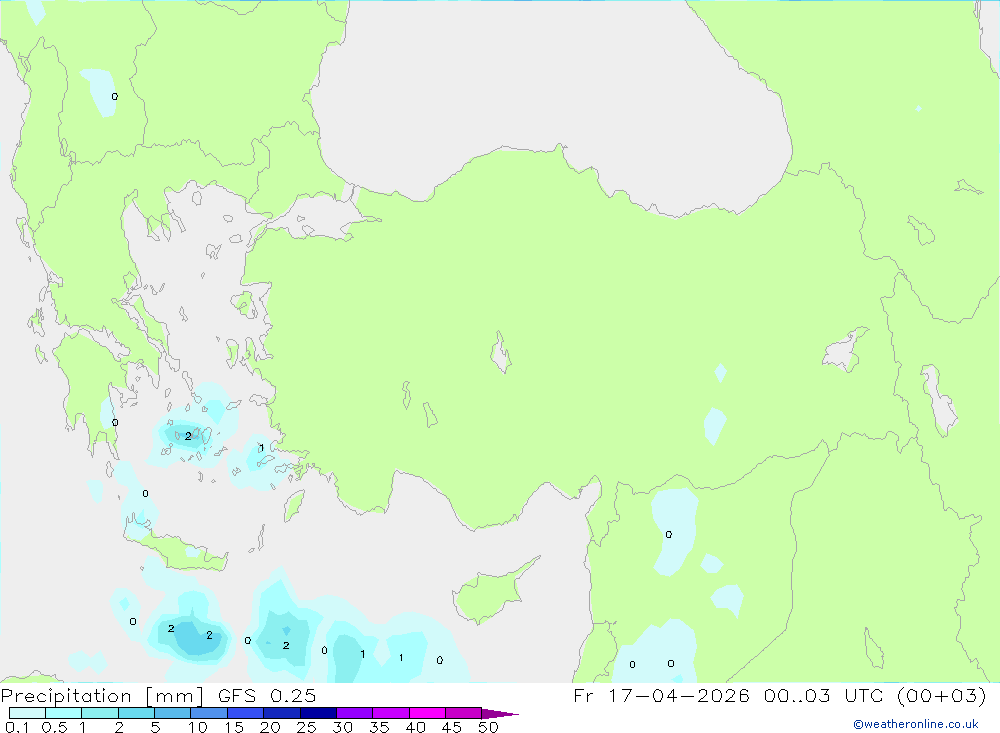The width and height of the screenshot is (1000, 733).
Task: Choose the 2–5 mm legend color swatch
Action: click(136, 713)
